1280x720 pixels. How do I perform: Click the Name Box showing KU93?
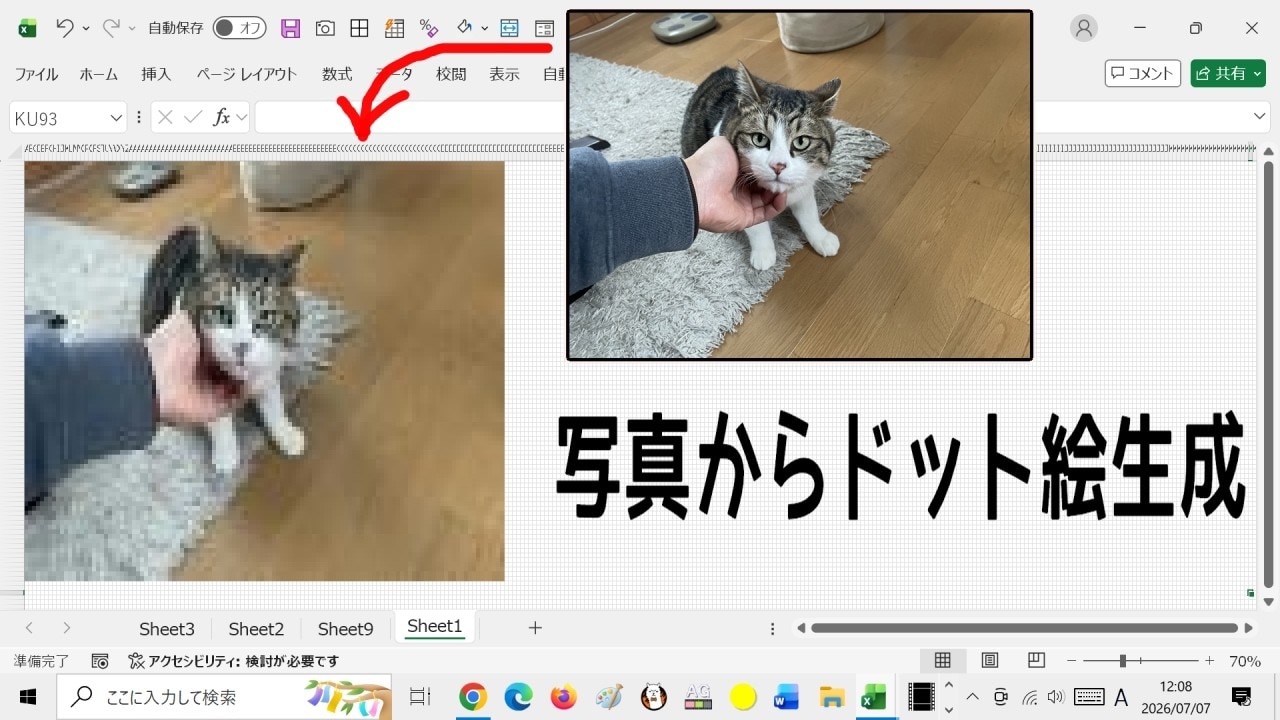coord(58,118)
